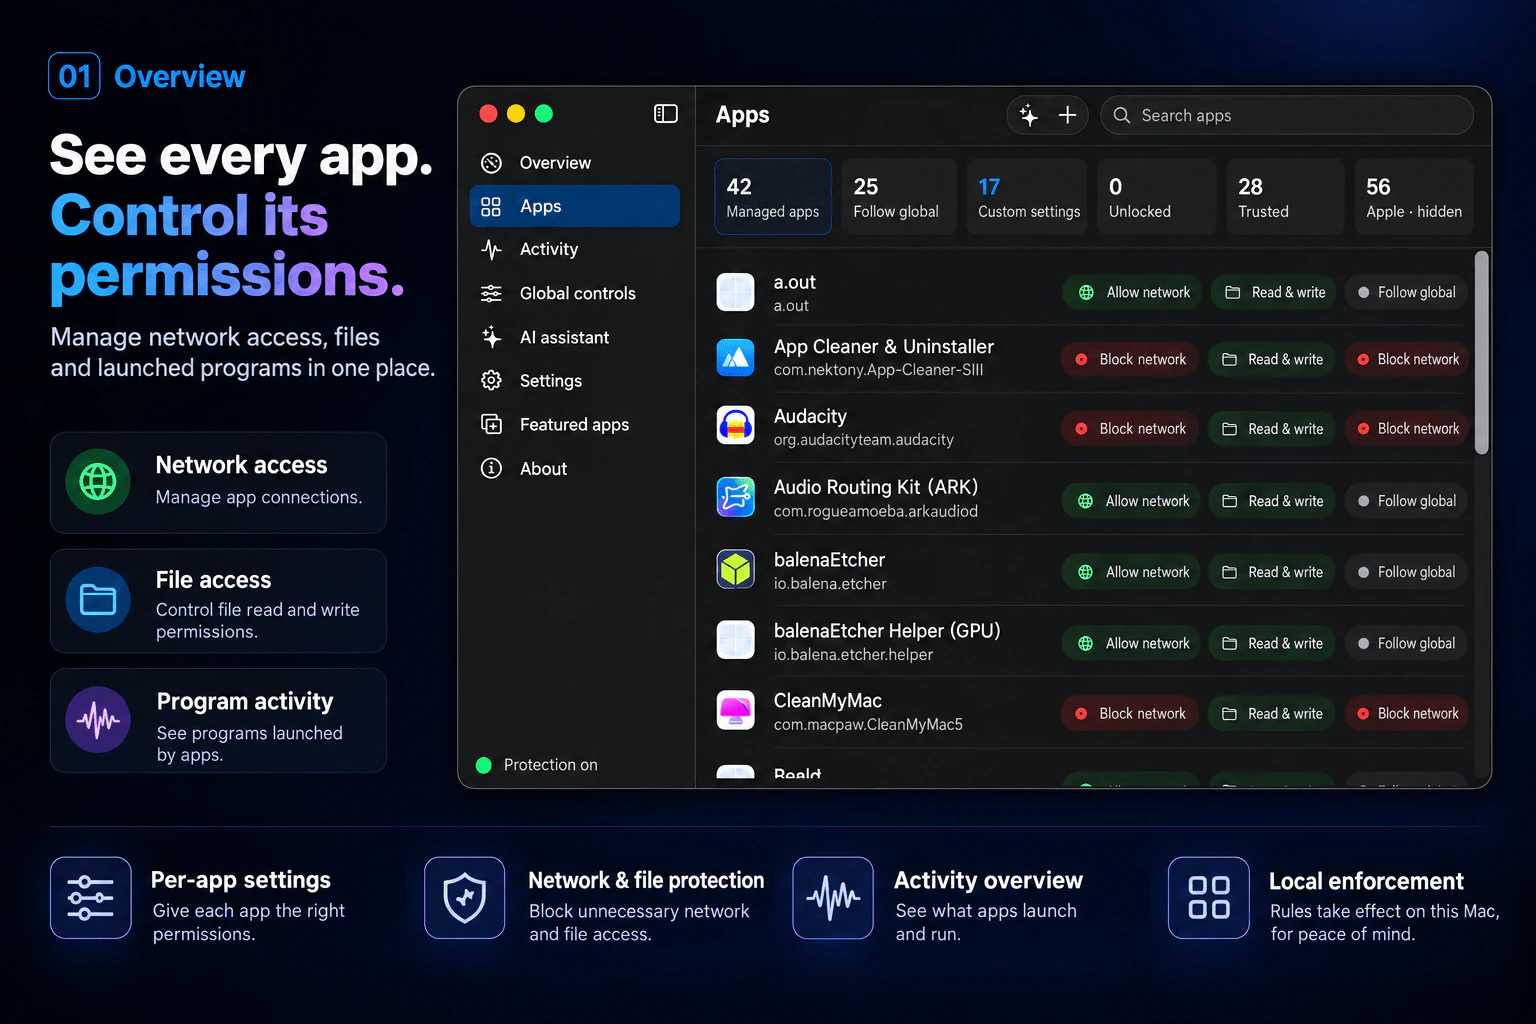Click the AI sparkle icon in toolbar
1536x1024 pixels.
click(1029, 115)
